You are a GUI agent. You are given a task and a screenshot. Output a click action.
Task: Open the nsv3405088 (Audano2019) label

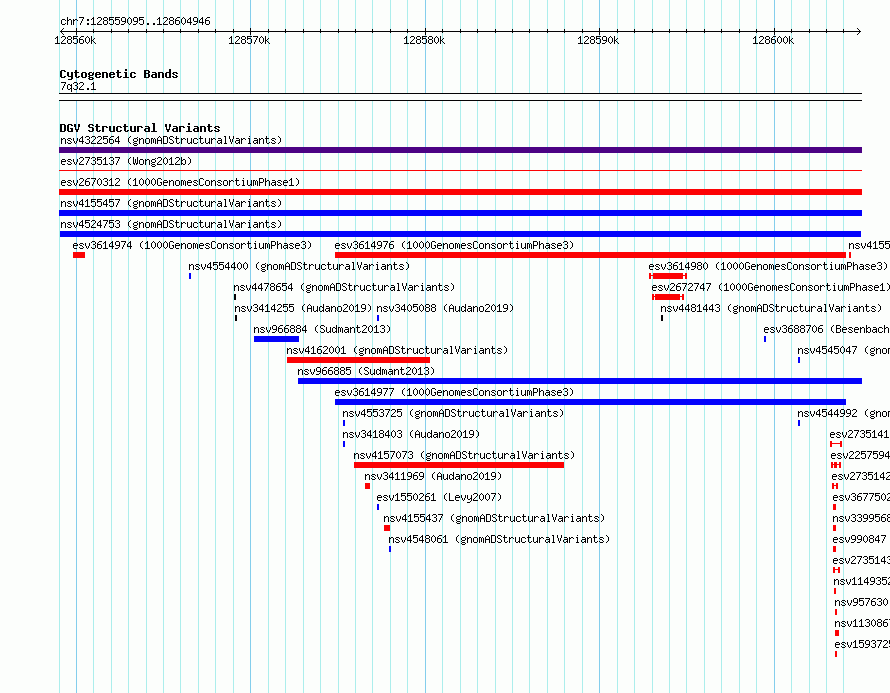pyautogui.click(x=445, y=308)
